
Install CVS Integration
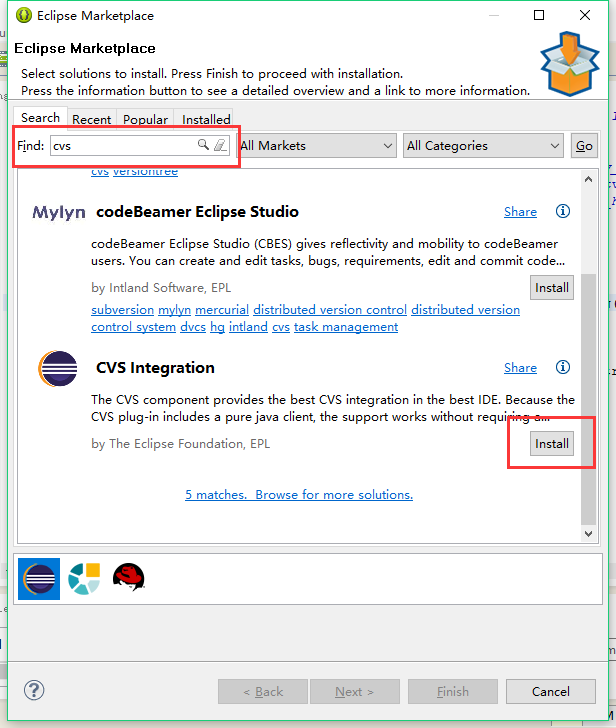pos(552,444)
